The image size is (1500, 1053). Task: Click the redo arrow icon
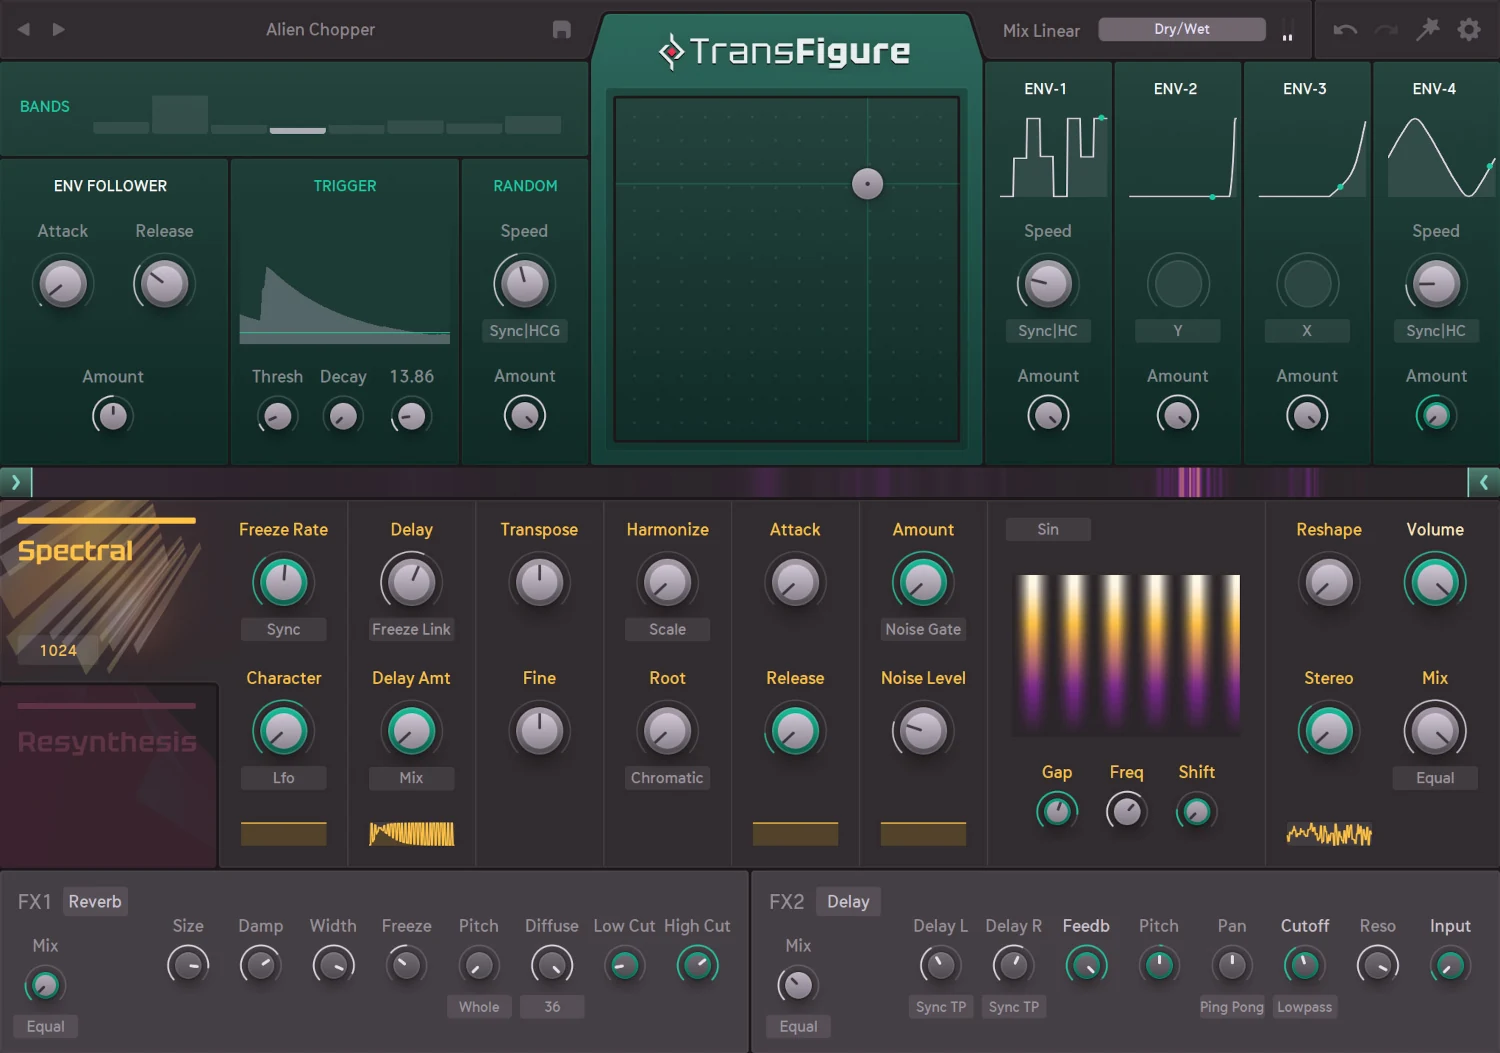tap(1386, 29)
